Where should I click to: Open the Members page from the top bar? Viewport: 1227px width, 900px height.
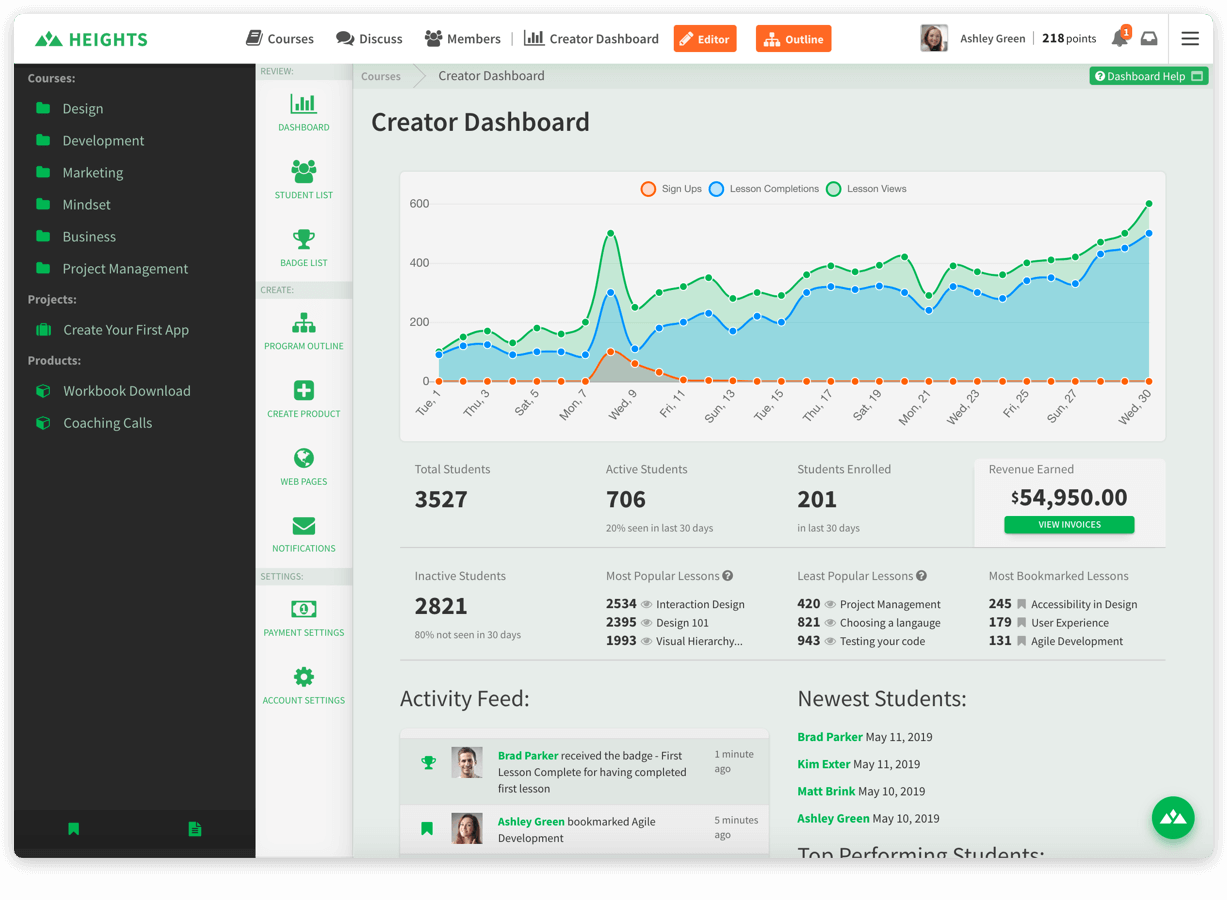[x=462, y=38]
